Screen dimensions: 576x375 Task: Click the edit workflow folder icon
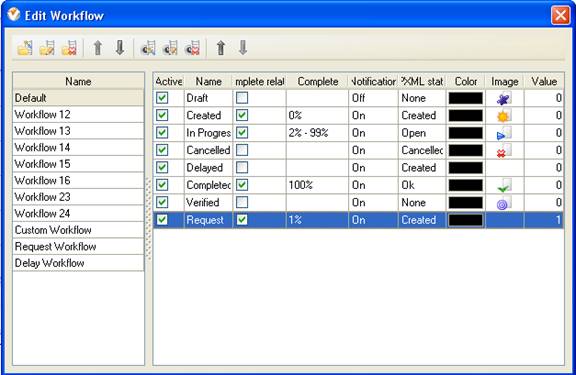pos(47,48)
